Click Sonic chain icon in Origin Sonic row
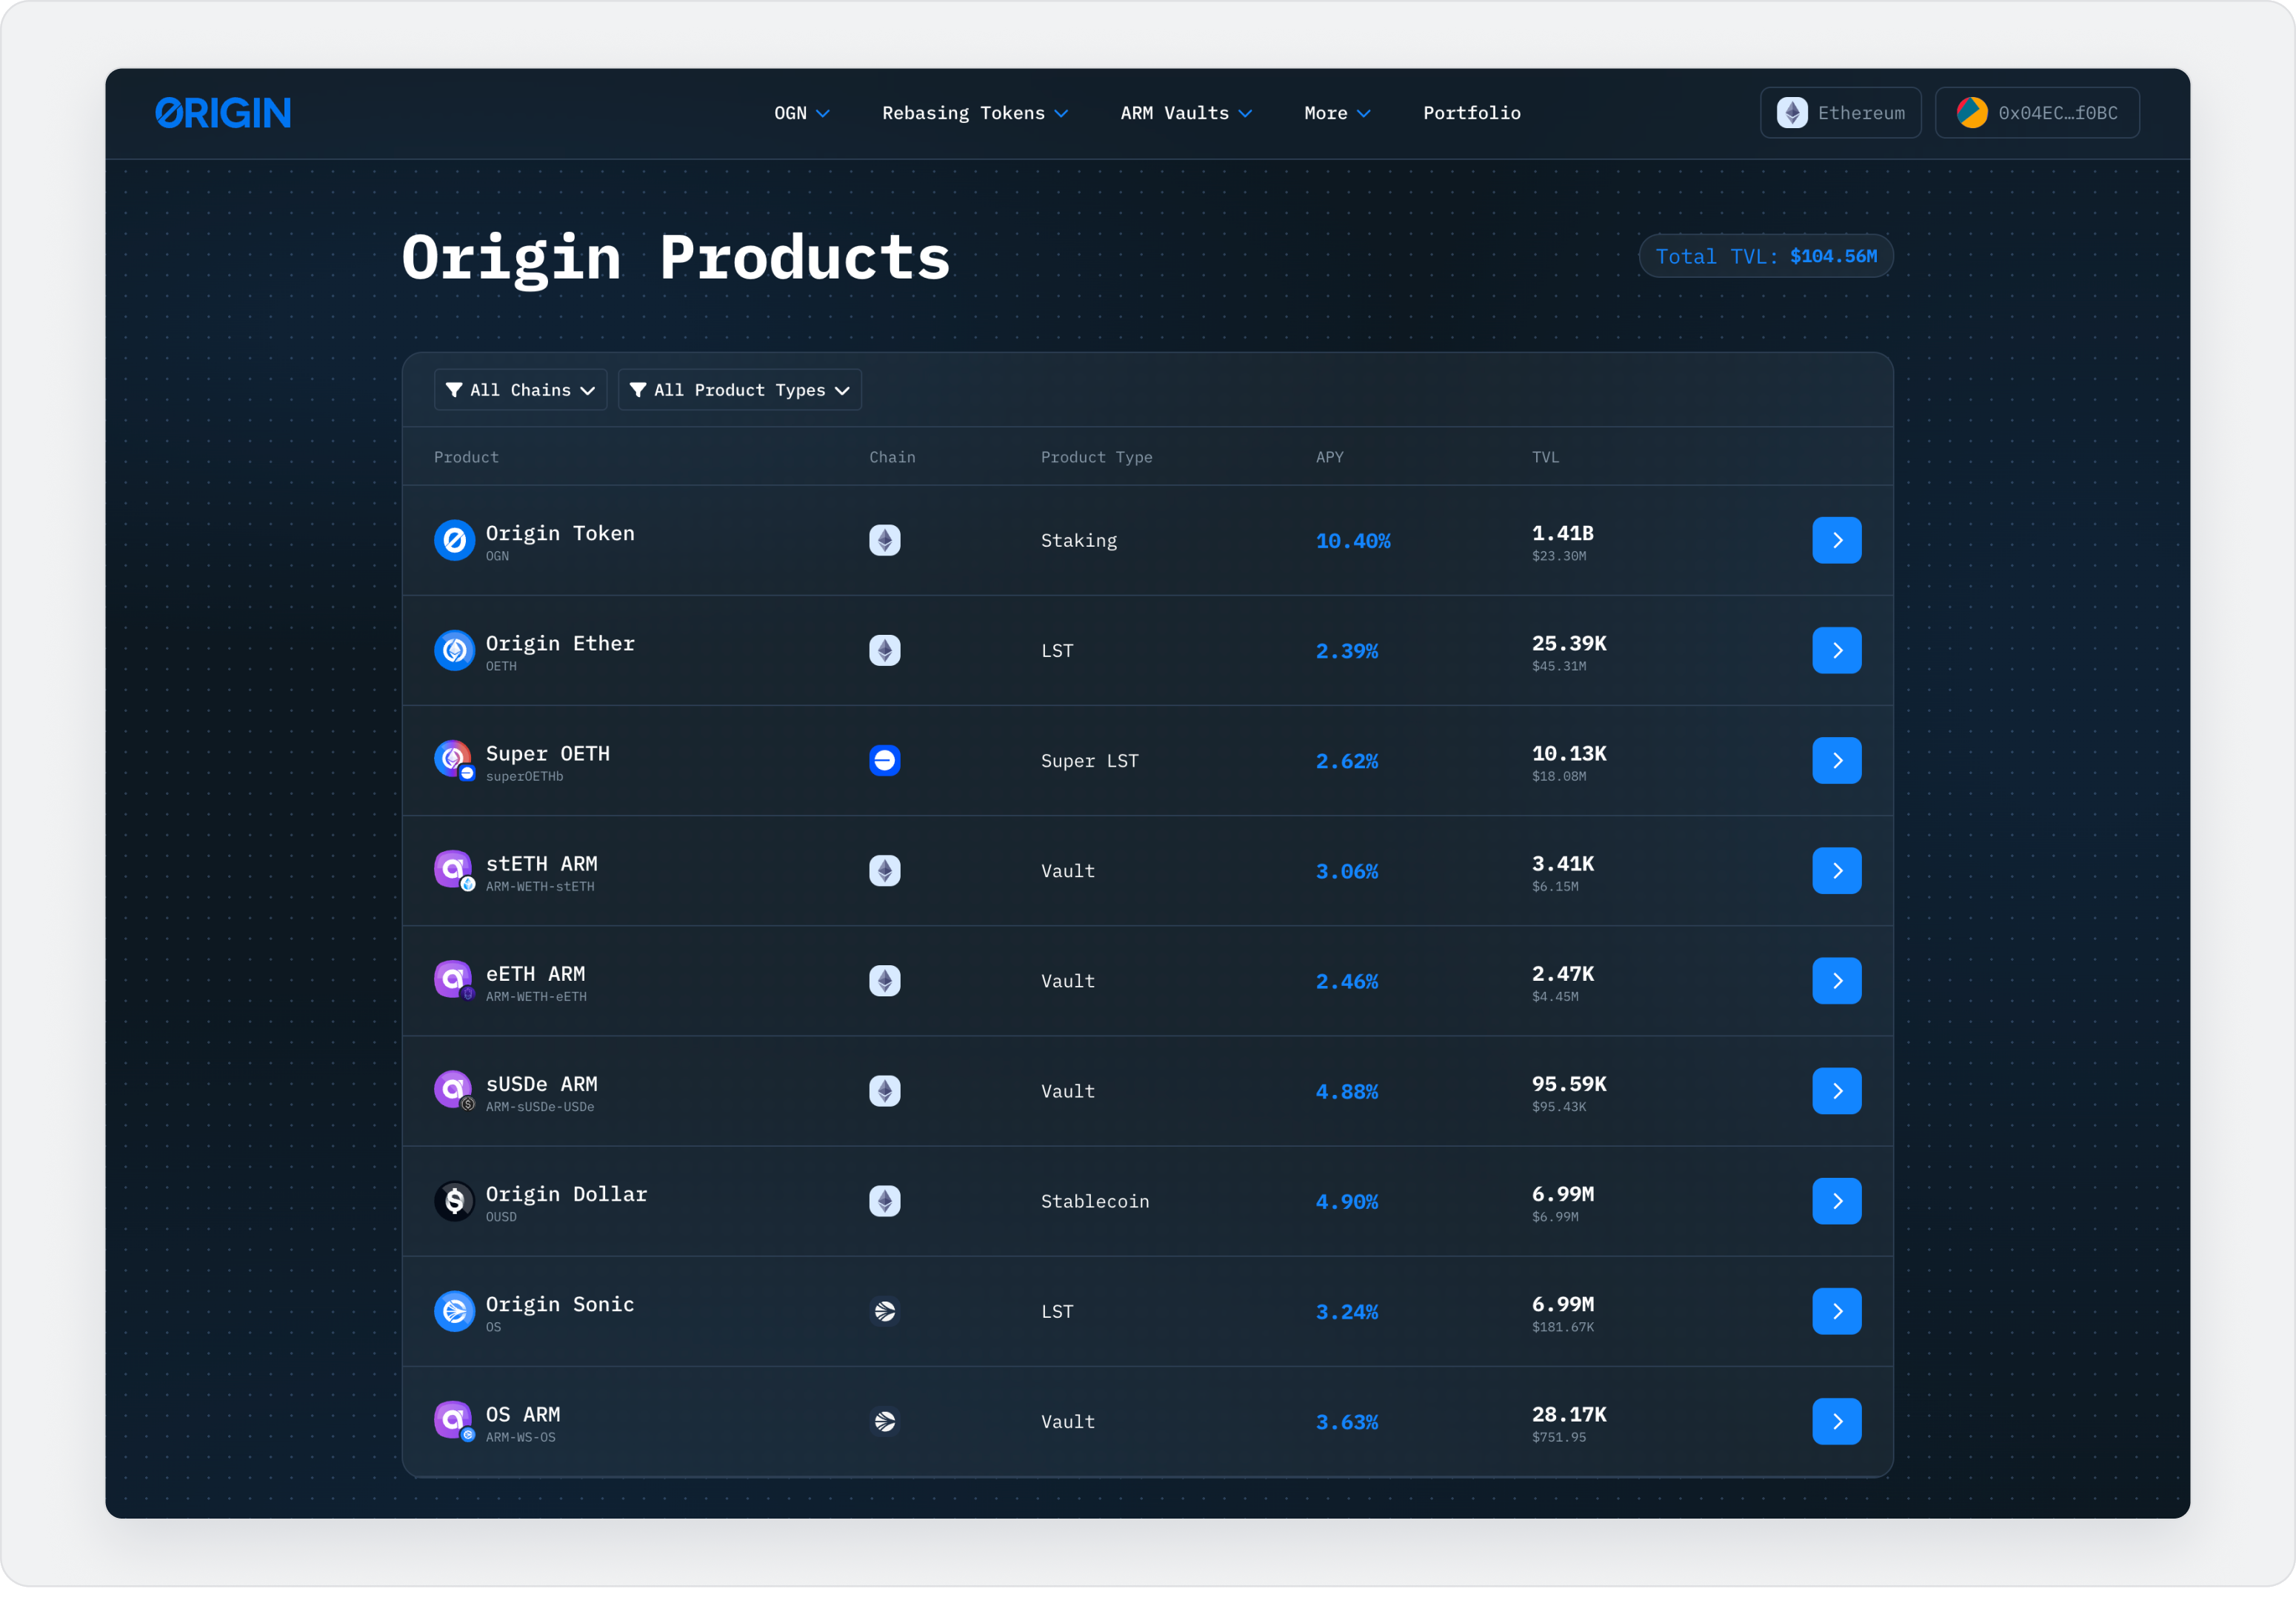The height and width of the screenshot is (1606, 2296). coord(885,1311)
